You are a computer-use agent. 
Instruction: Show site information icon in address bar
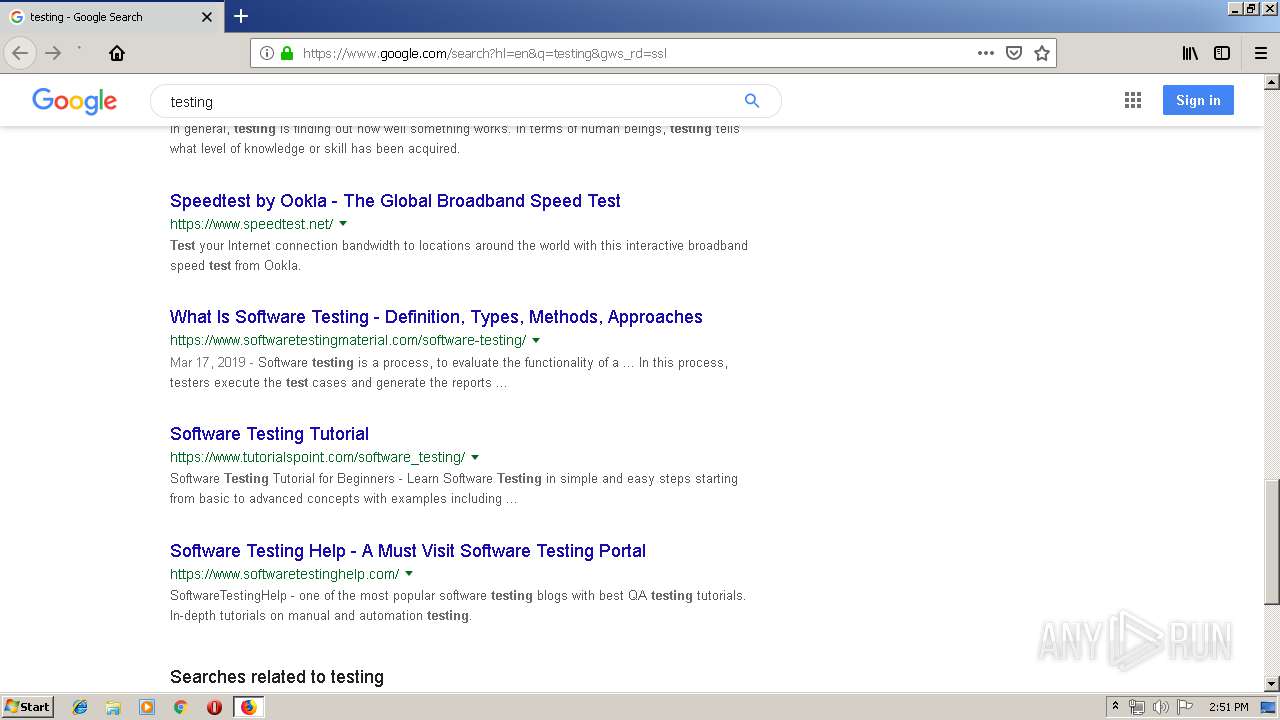[x=266, y=53]
